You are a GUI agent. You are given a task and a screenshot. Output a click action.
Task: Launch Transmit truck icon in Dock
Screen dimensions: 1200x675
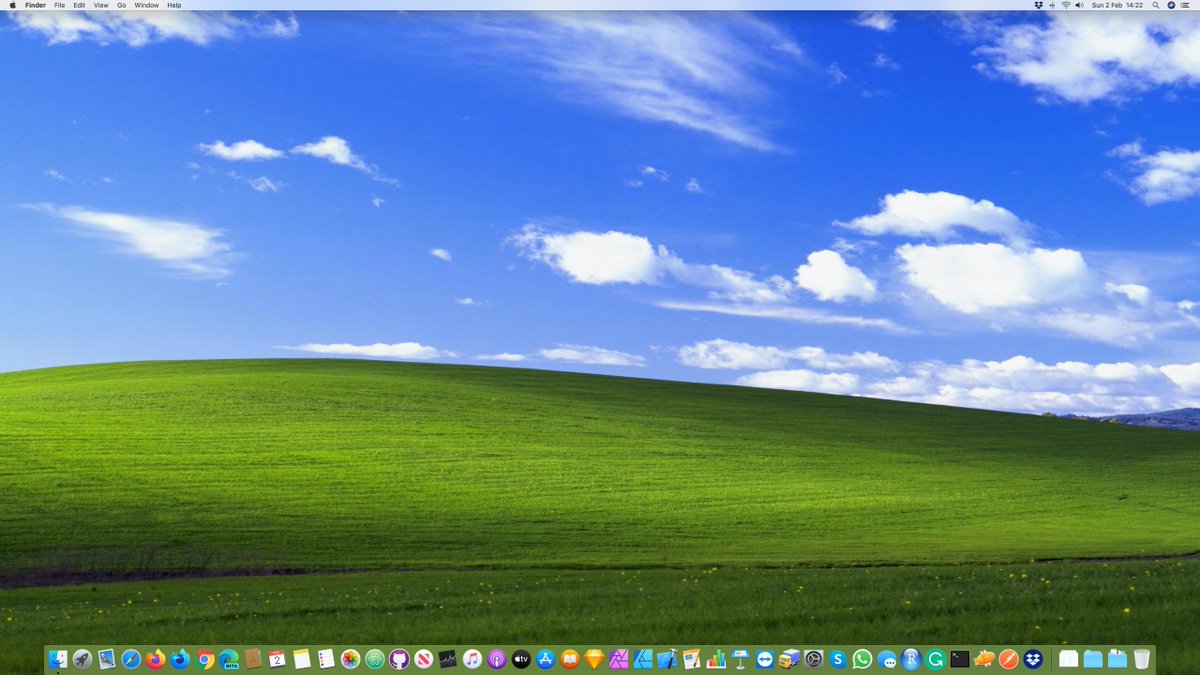pyautogui.click(x=789, y=659)
